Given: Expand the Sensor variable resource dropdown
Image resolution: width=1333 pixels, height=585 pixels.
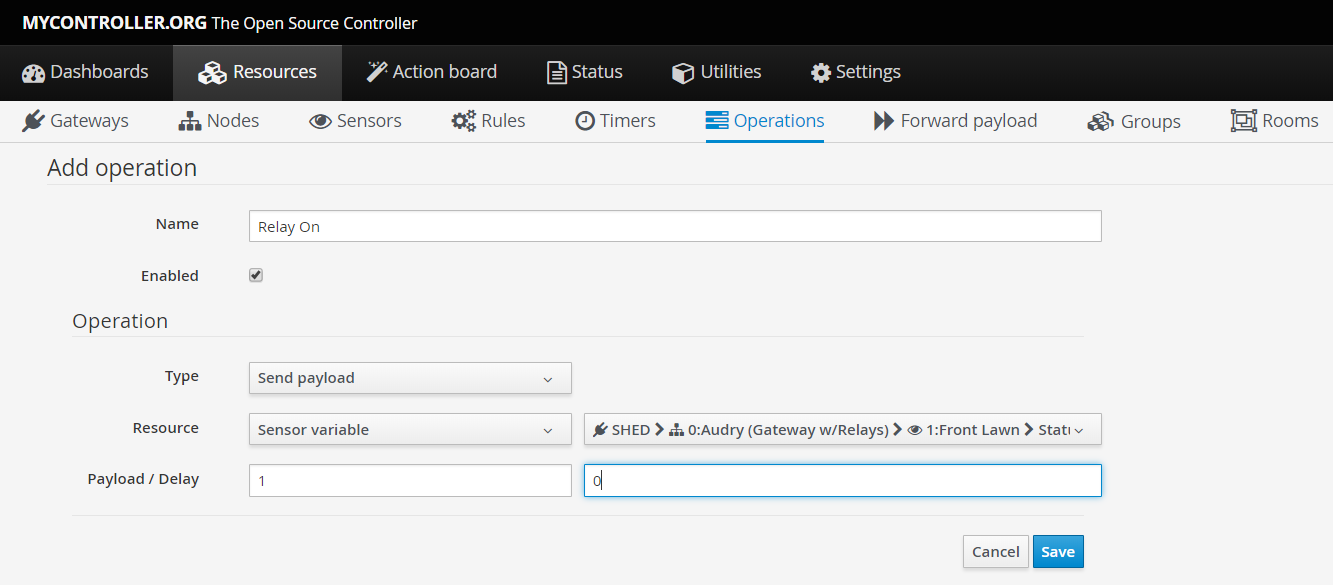Looking at the screenshot, I should 409,430.
